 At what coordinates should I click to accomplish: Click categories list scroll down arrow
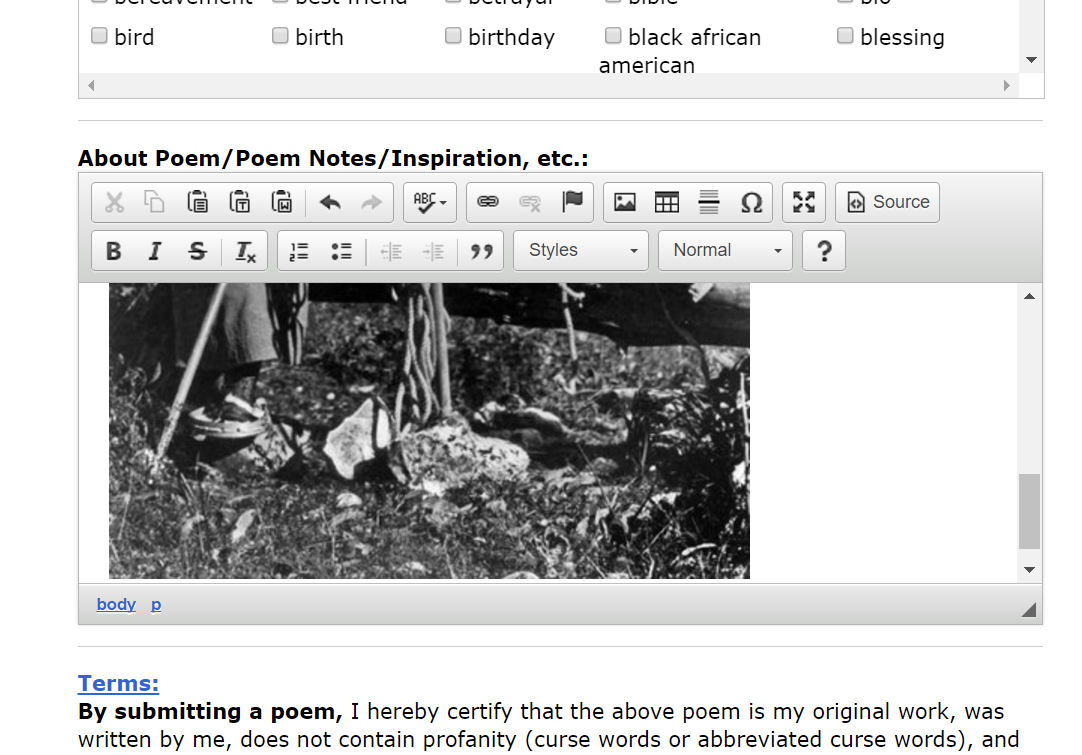[x=1032, y=60]
